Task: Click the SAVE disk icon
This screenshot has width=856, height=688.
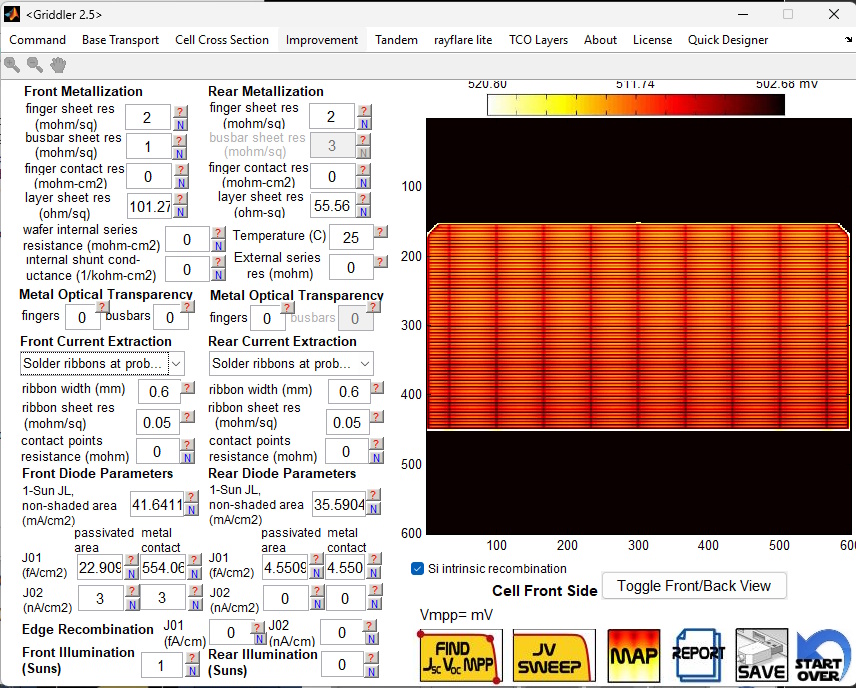Action: (762, 655)
